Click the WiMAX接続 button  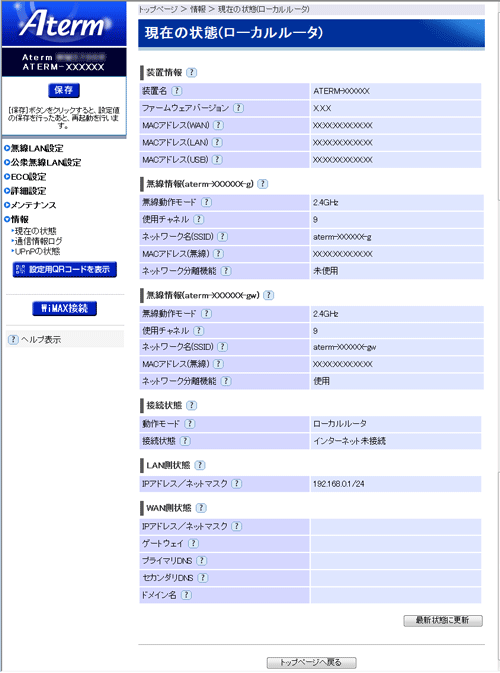[64, 308]
